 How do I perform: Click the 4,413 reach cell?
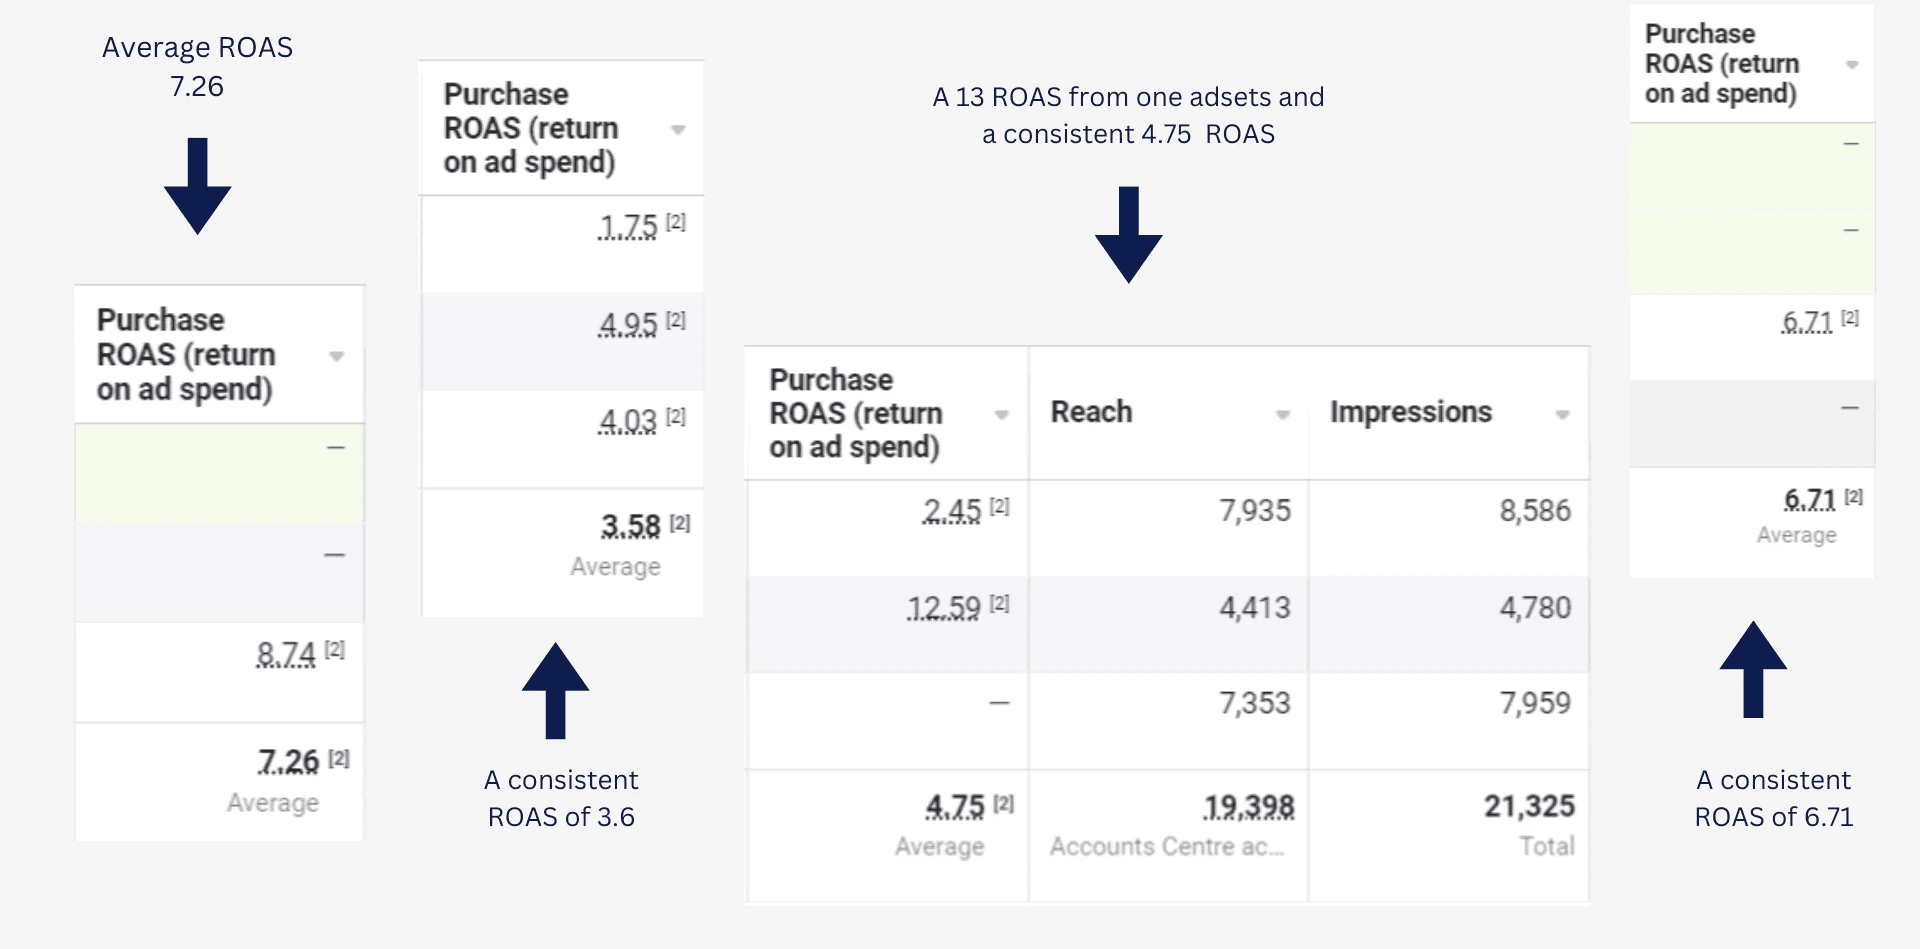pyautogui.click(x=1254, y=607)
